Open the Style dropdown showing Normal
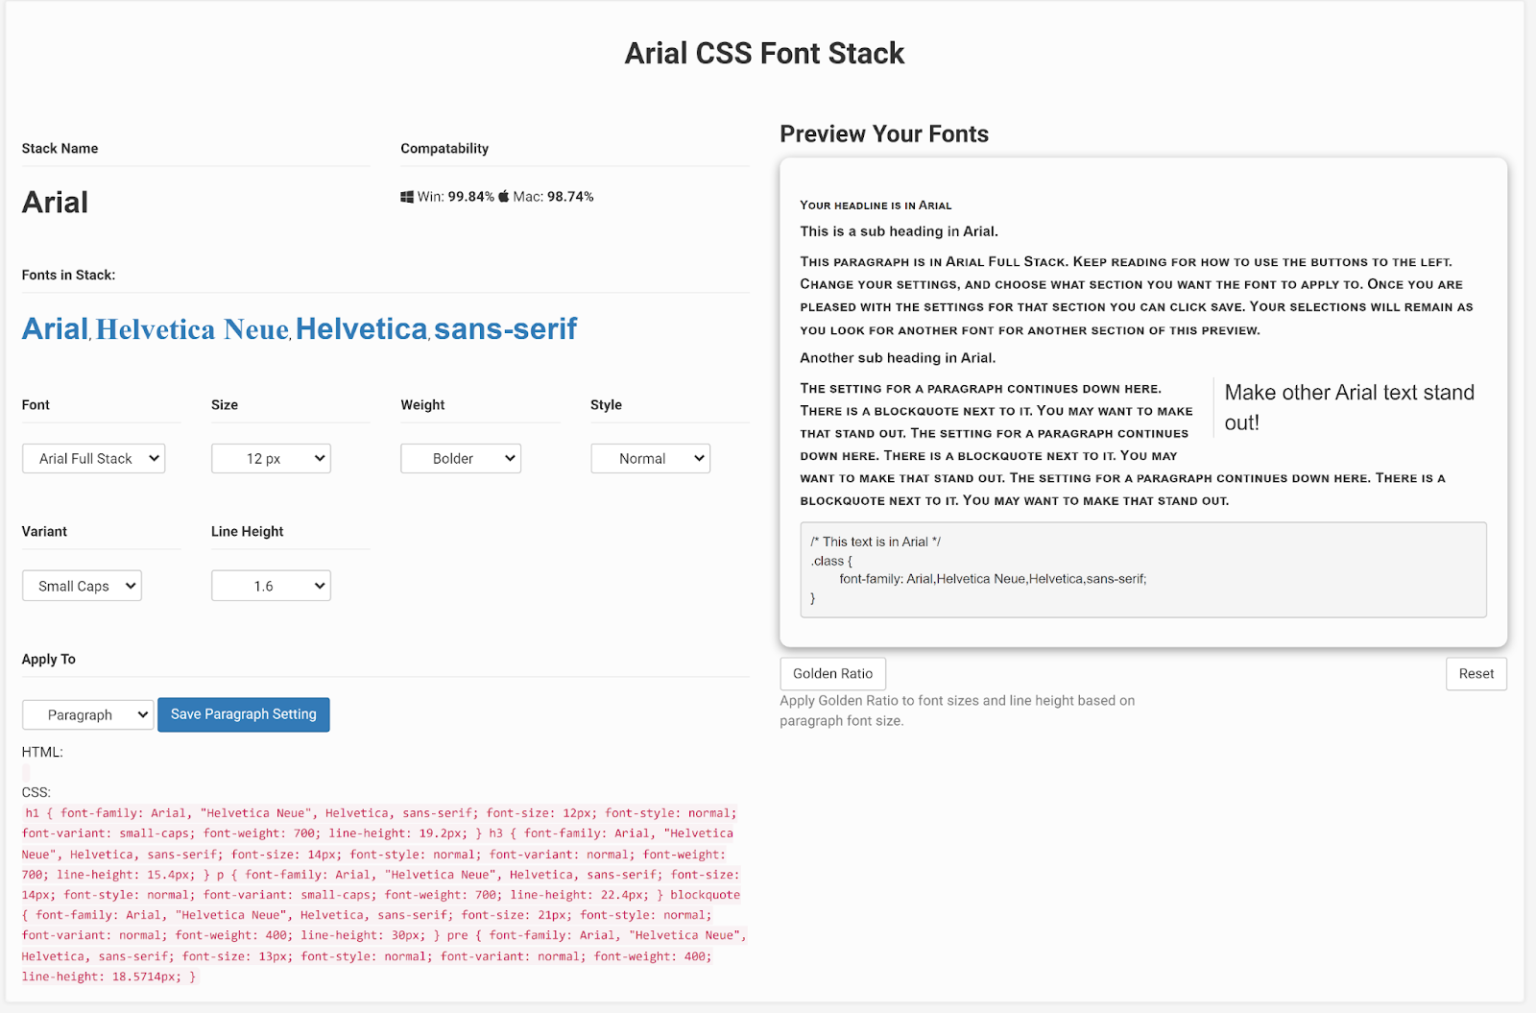The width and height of the screenshot is (1536, 1013). click(650, 458)
